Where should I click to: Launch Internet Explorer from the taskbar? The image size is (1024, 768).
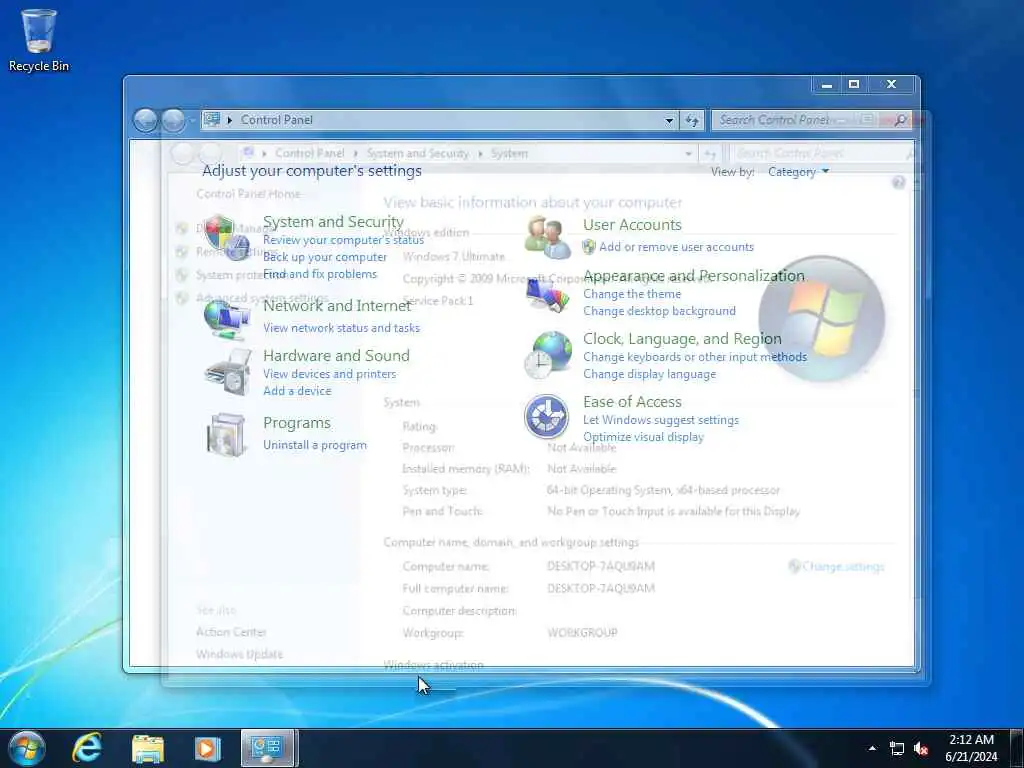(87, 748)
